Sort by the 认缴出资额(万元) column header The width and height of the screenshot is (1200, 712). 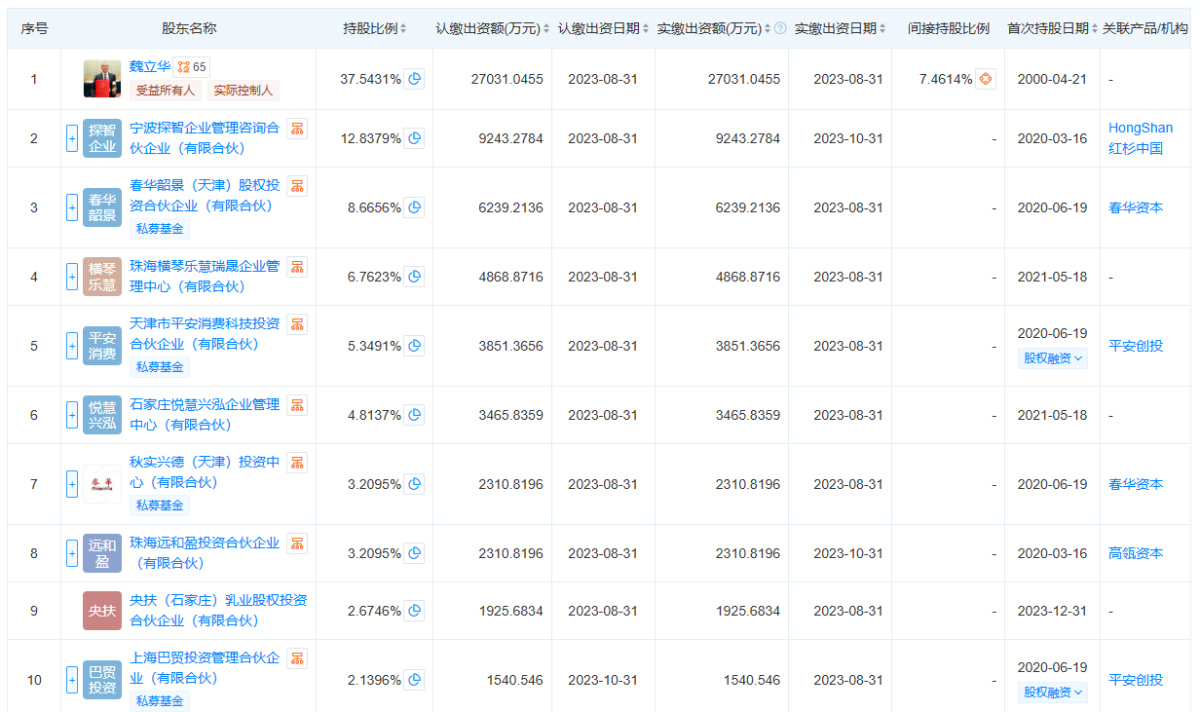click(492, 29)
